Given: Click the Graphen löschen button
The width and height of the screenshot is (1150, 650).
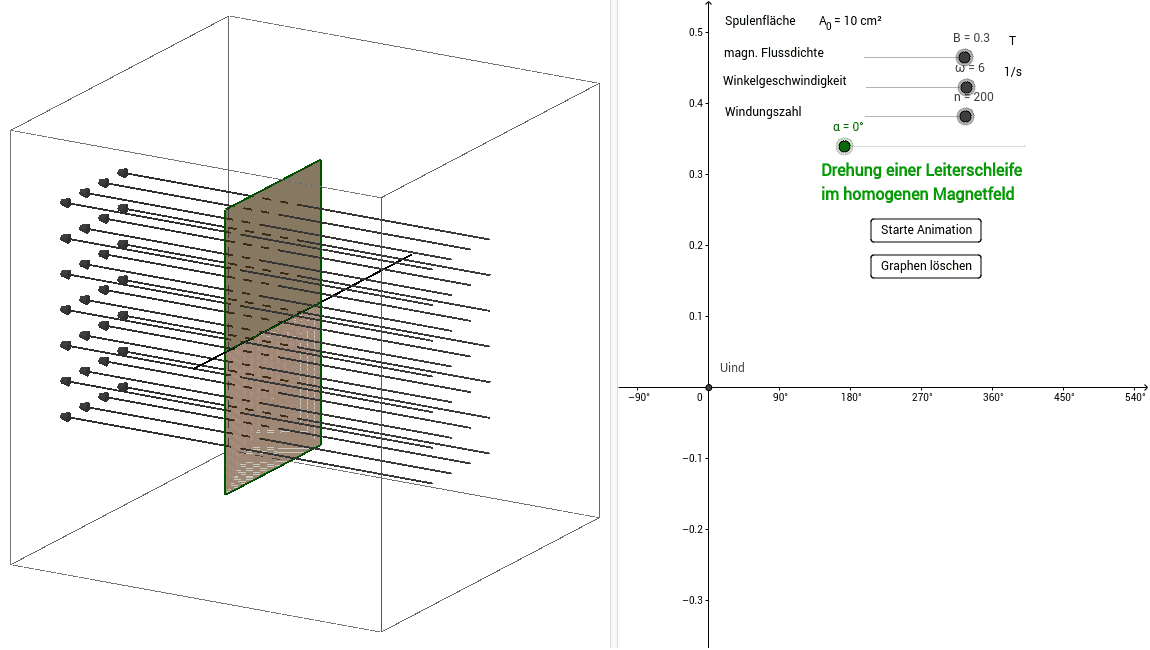Looking at the screenshot, I should 926,266.
